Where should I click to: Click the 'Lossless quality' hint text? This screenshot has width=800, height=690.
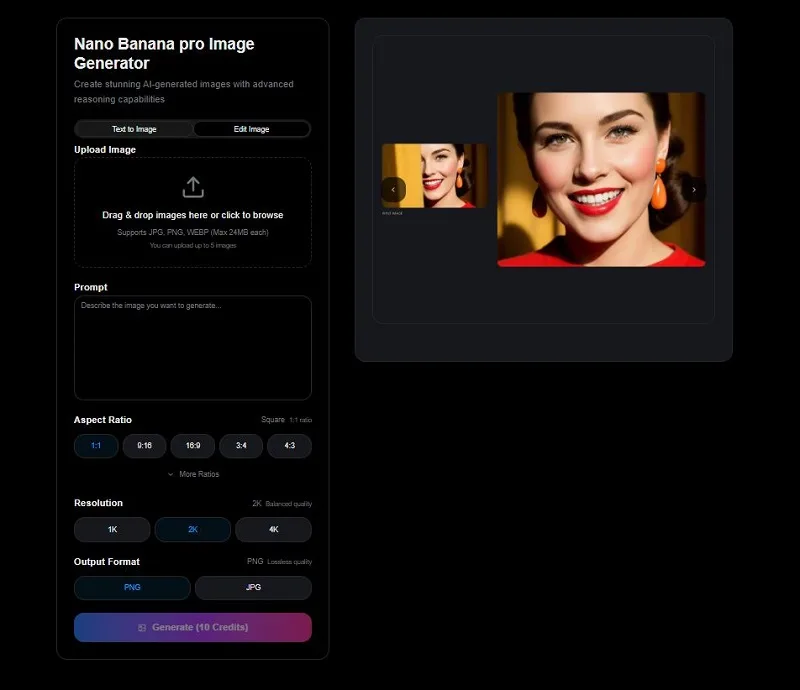[x=289, y=562]
